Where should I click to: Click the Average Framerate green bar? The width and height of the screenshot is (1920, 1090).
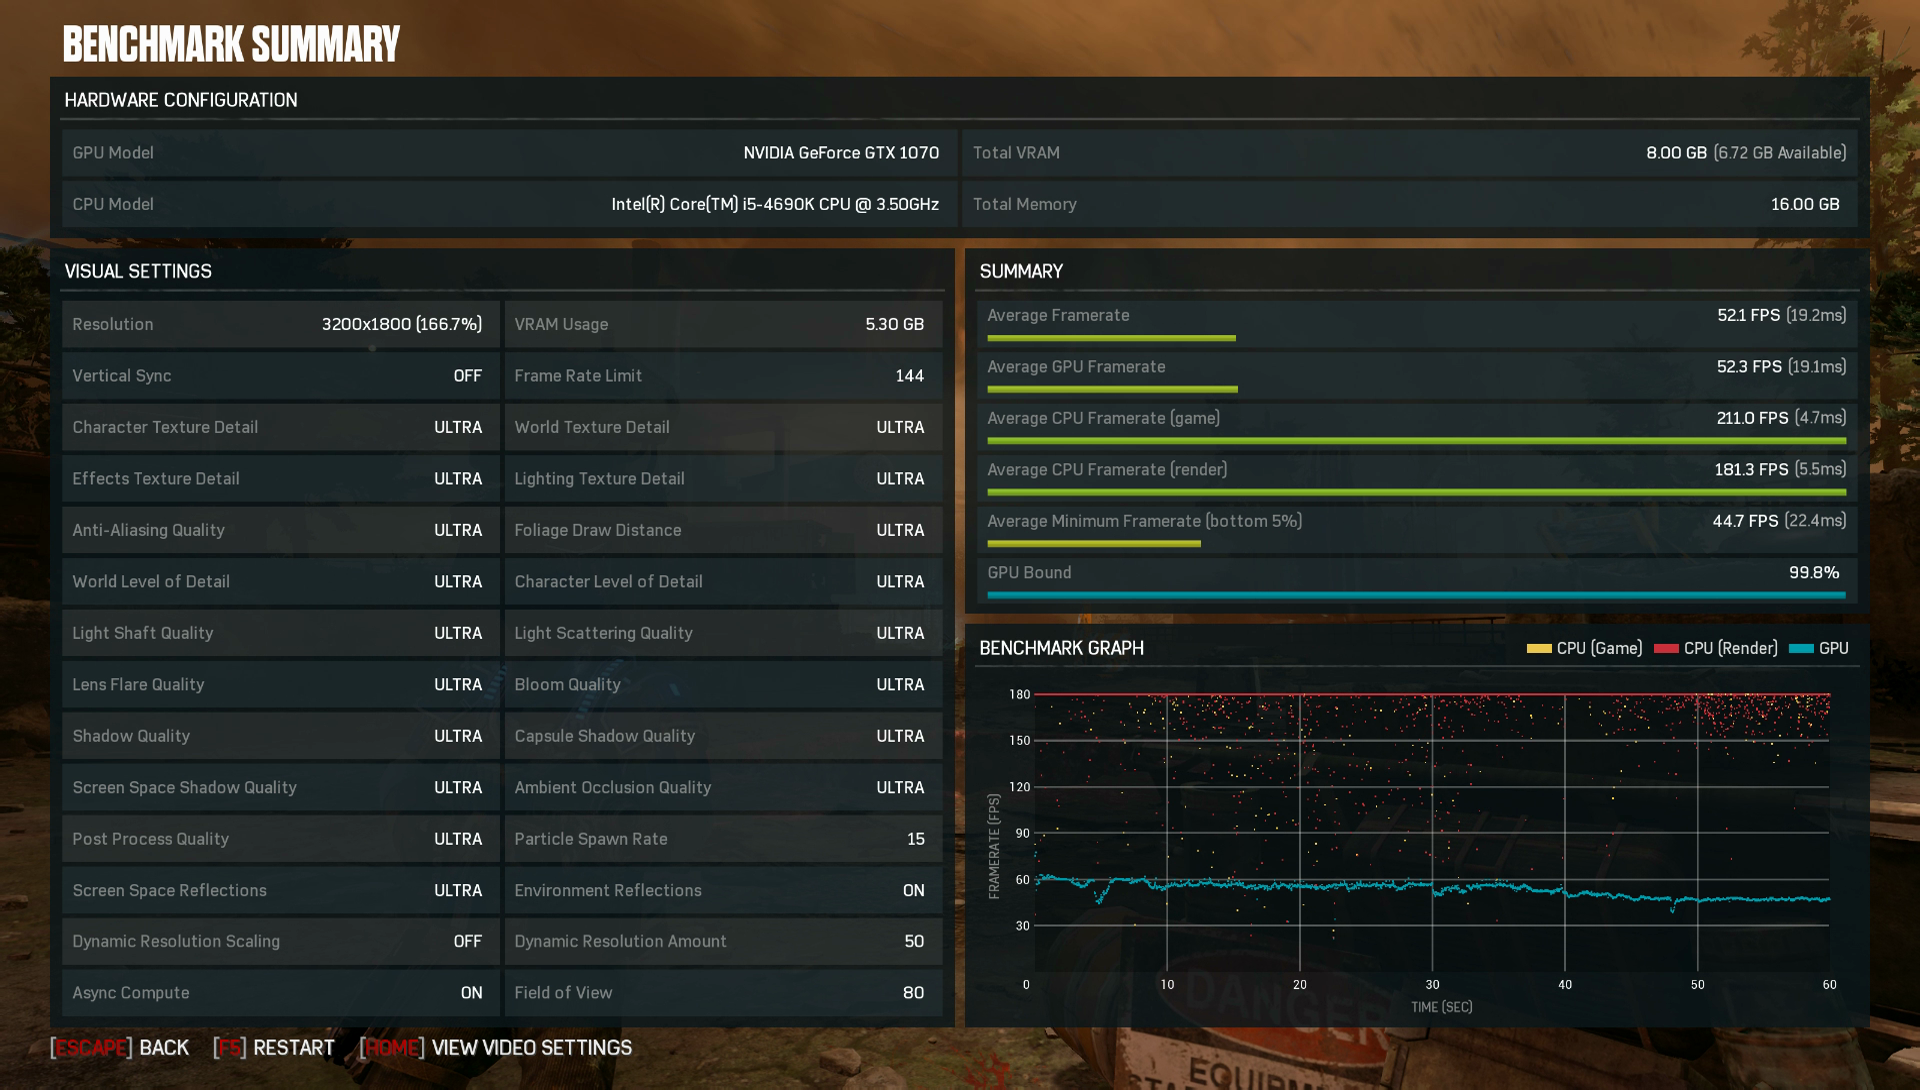click(1111, 338)
